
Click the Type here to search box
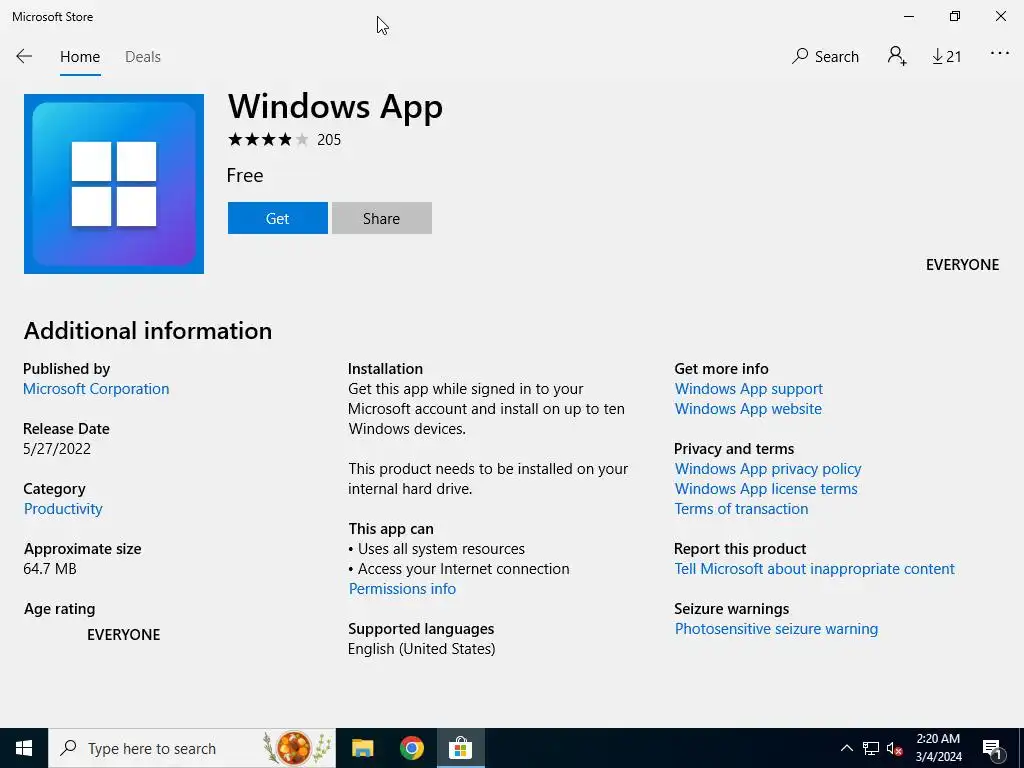coord(191,748)
